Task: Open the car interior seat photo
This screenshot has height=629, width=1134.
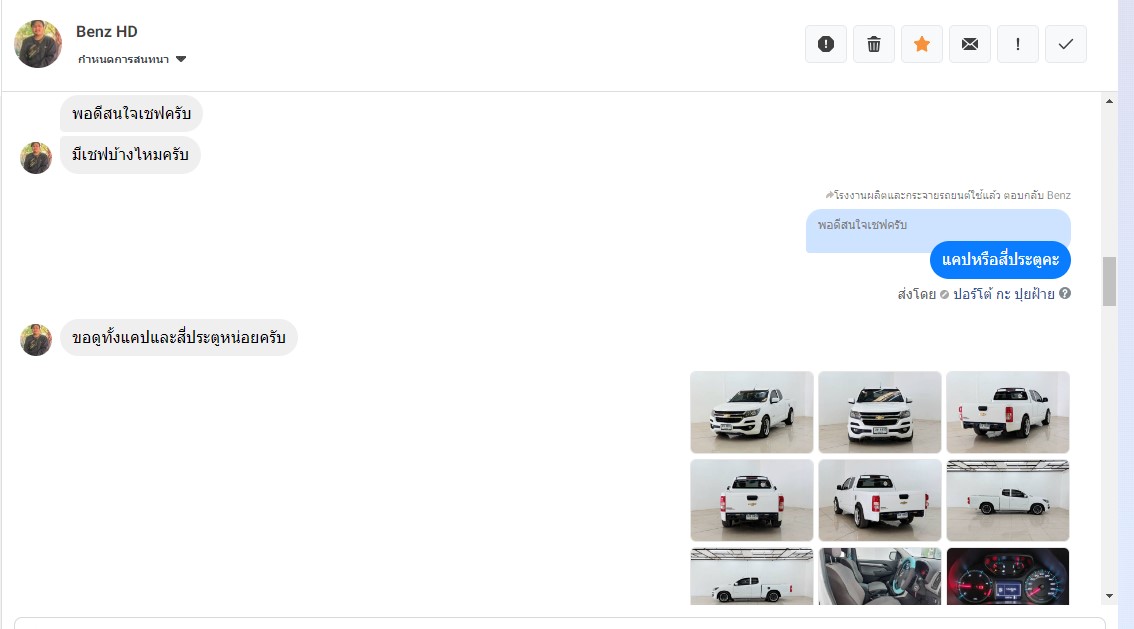Action: [880, 577]
